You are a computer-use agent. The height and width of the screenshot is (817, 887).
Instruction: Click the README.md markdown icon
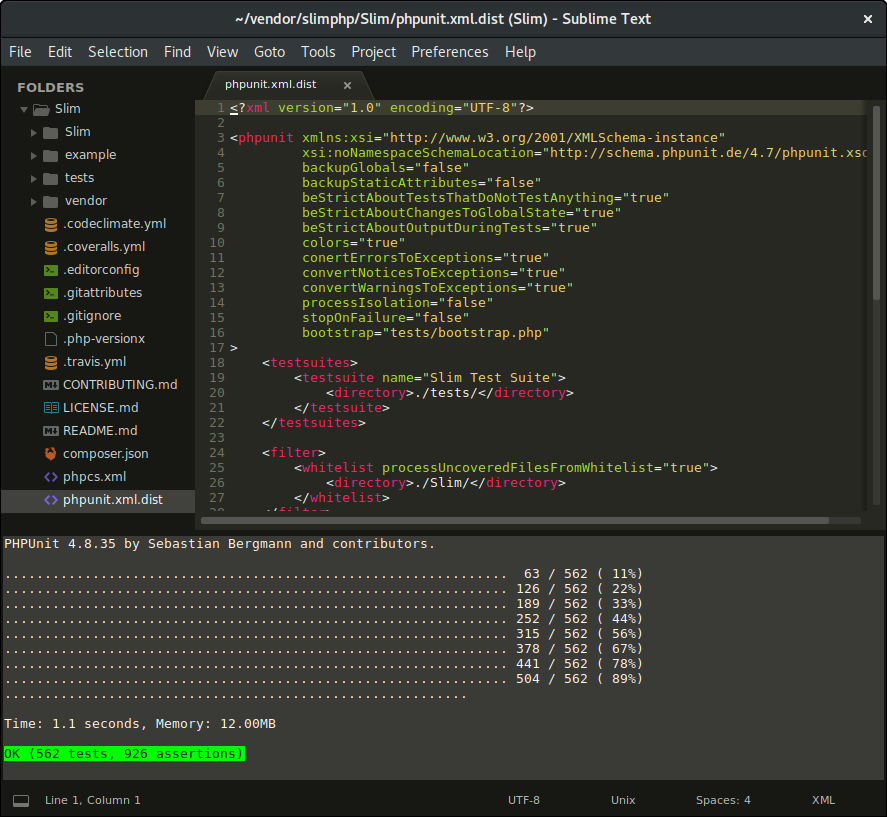tap(51, 431)
